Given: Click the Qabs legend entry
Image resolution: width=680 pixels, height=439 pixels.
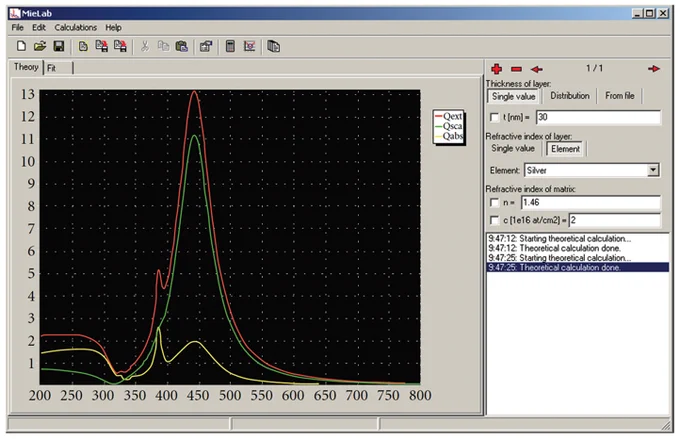Looking at the screenshot, I should [x=449, y=136].
